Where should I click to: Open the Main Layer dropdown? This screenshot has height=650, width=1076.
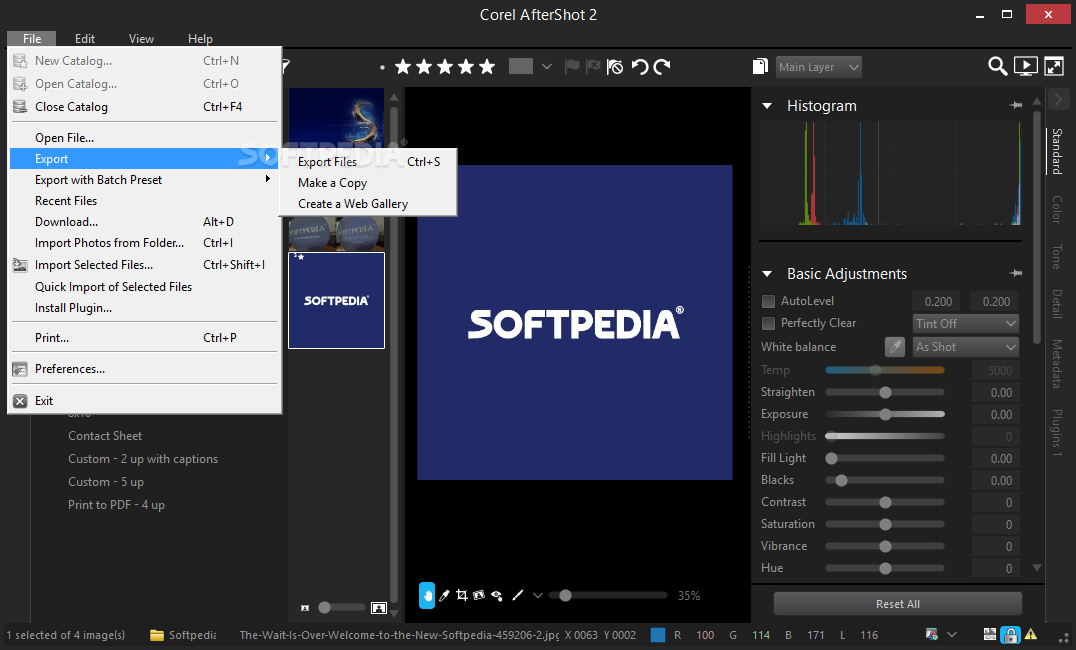pyautogui.click(x=819, y=67)
